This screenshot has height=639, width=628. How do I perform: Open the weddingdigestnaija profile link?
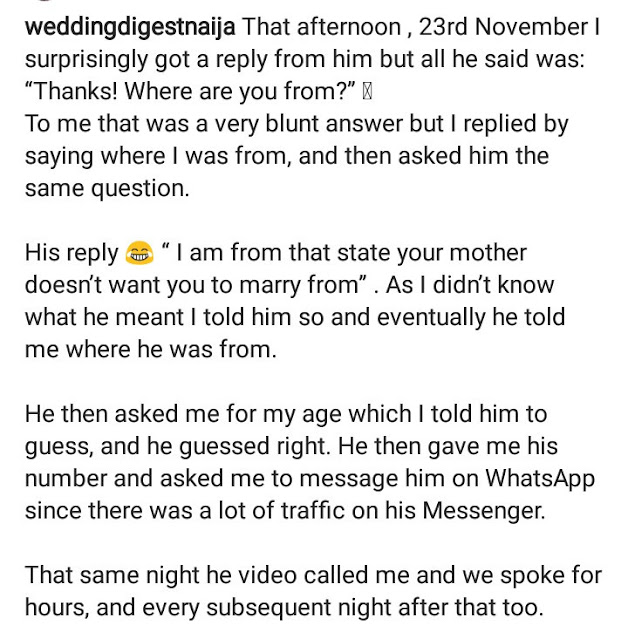pyautogui.click(x=130, y=28)
